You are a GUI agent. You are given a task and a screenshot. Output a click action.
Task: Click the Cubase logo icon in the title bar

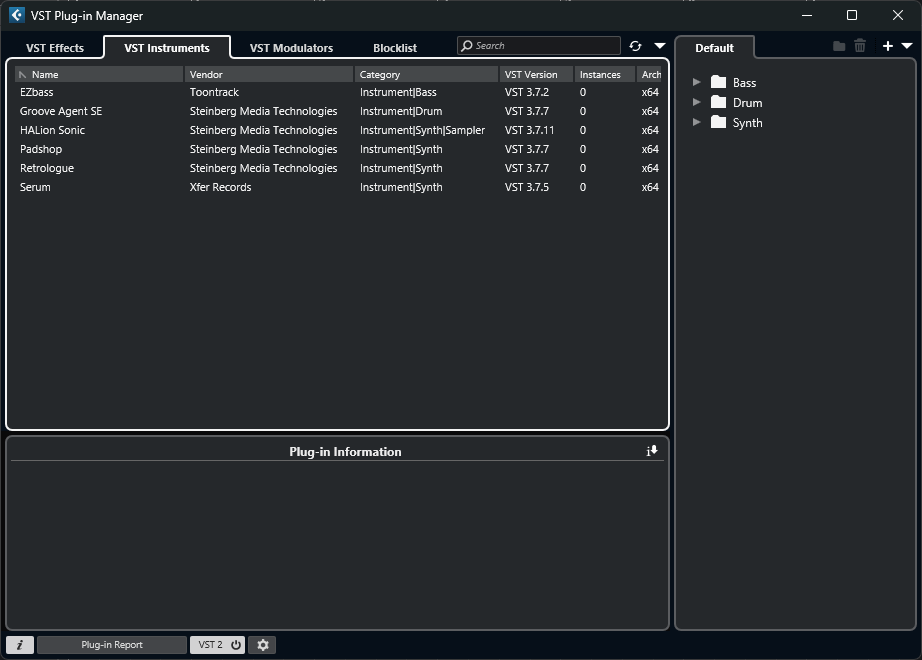(16, 15)
